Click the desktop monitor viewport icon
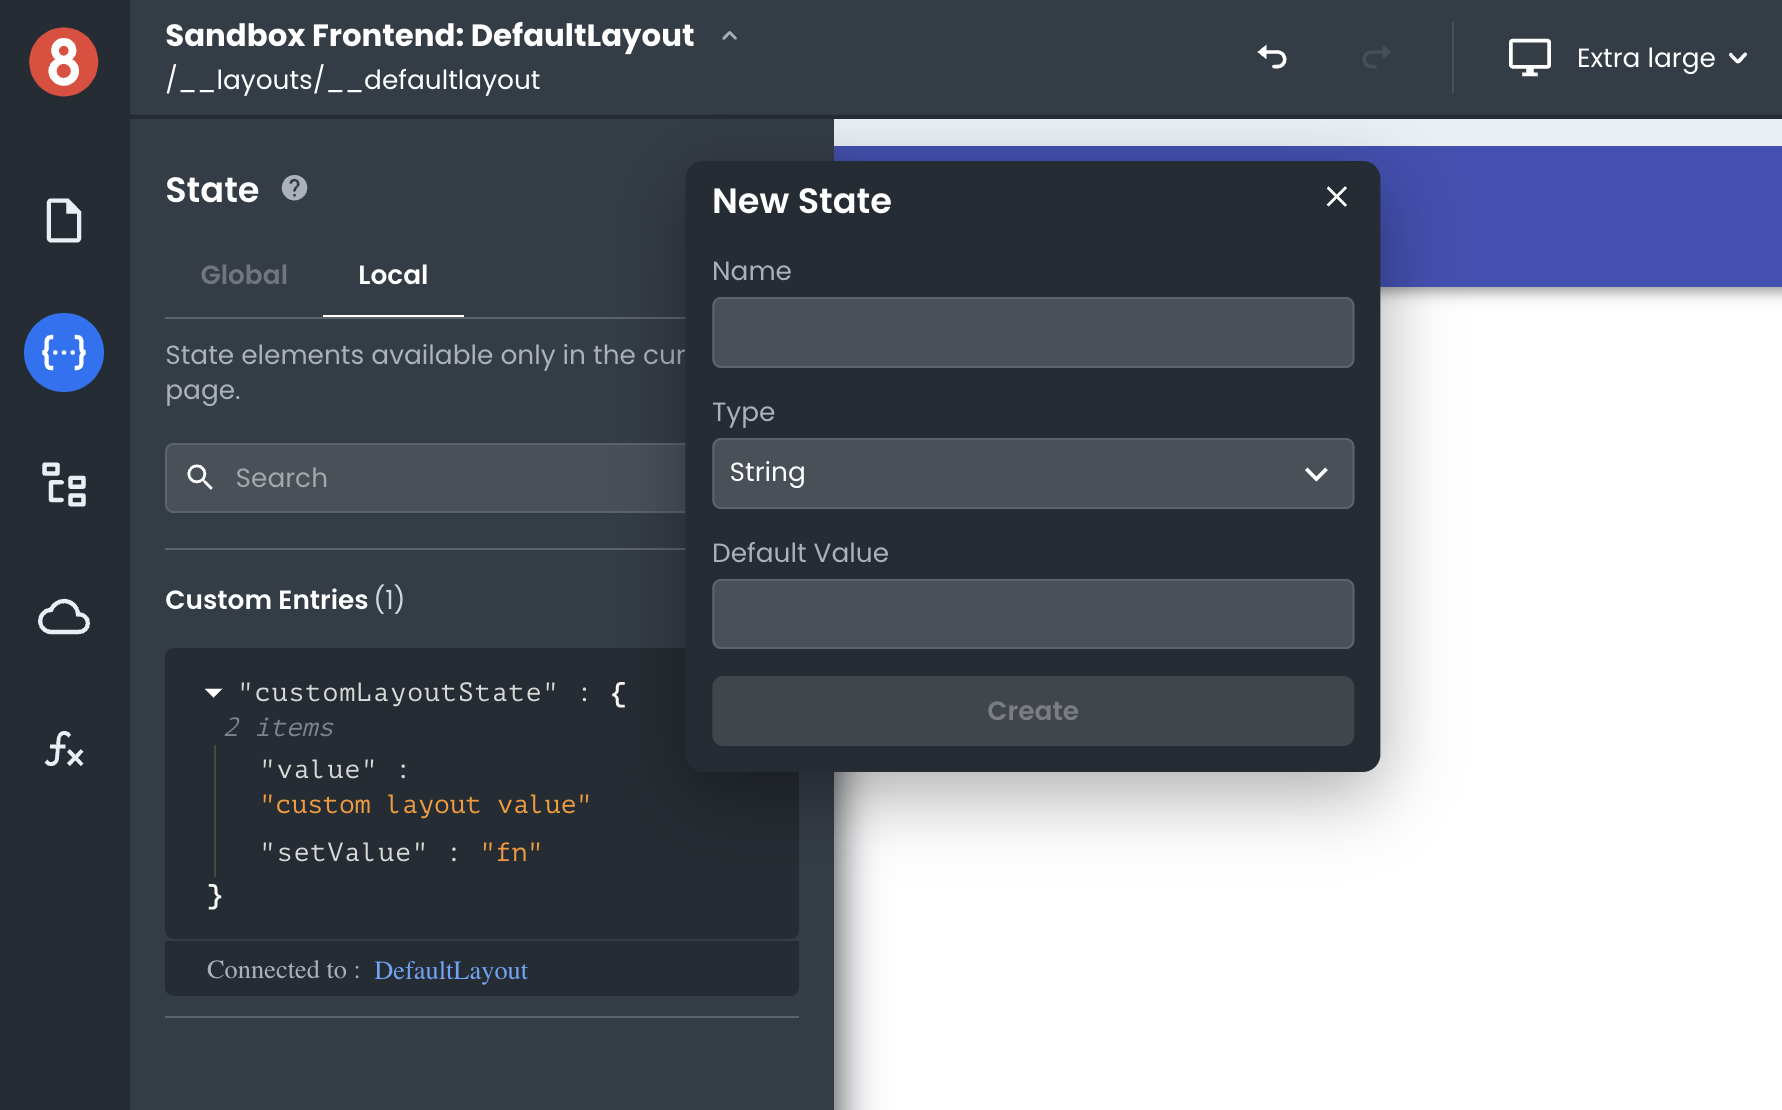Viewport: 1782px width, 1110px height. [1529, 57]
